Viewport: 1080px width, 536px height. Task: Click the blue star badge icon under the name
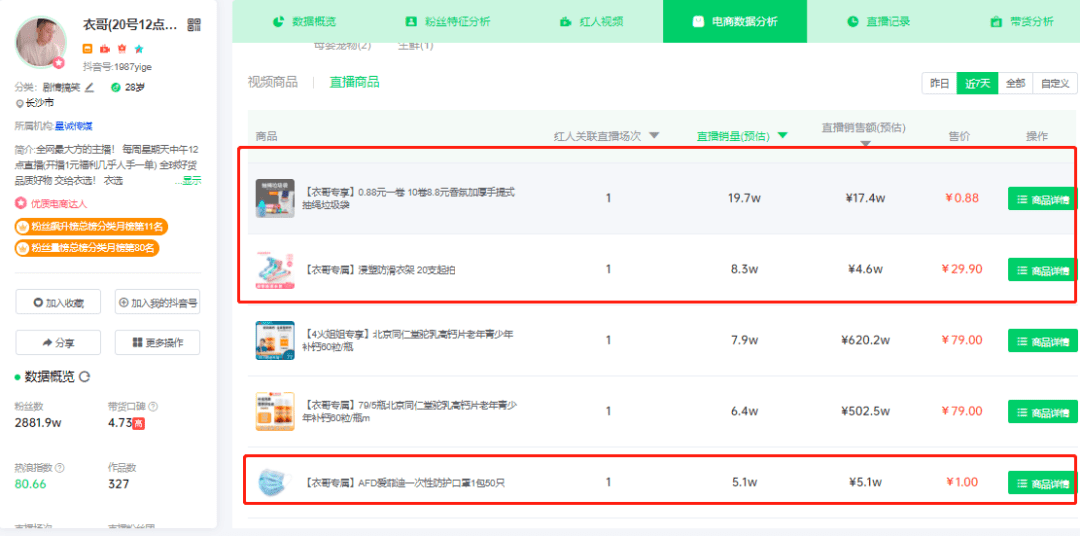pyautogui.click(x=139, y=49)
